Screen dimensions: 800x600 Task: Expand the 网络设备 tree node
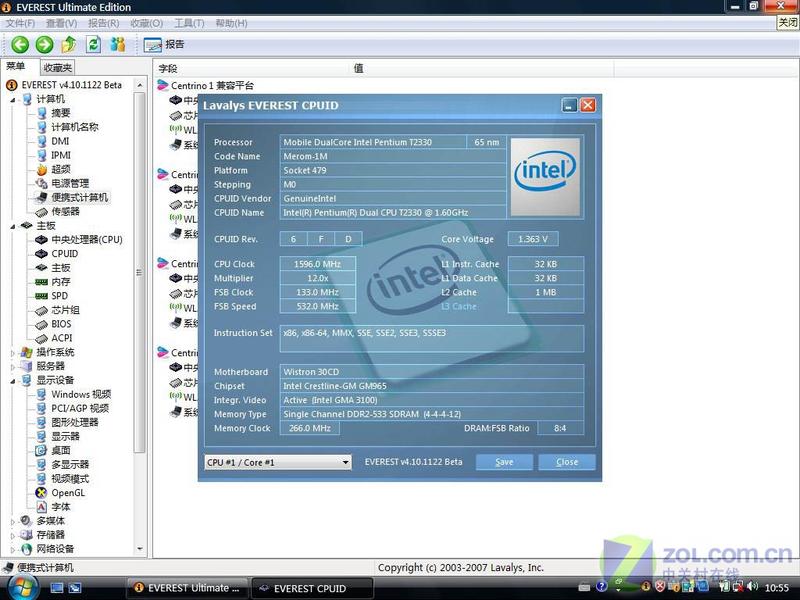(x=13, y=549)
